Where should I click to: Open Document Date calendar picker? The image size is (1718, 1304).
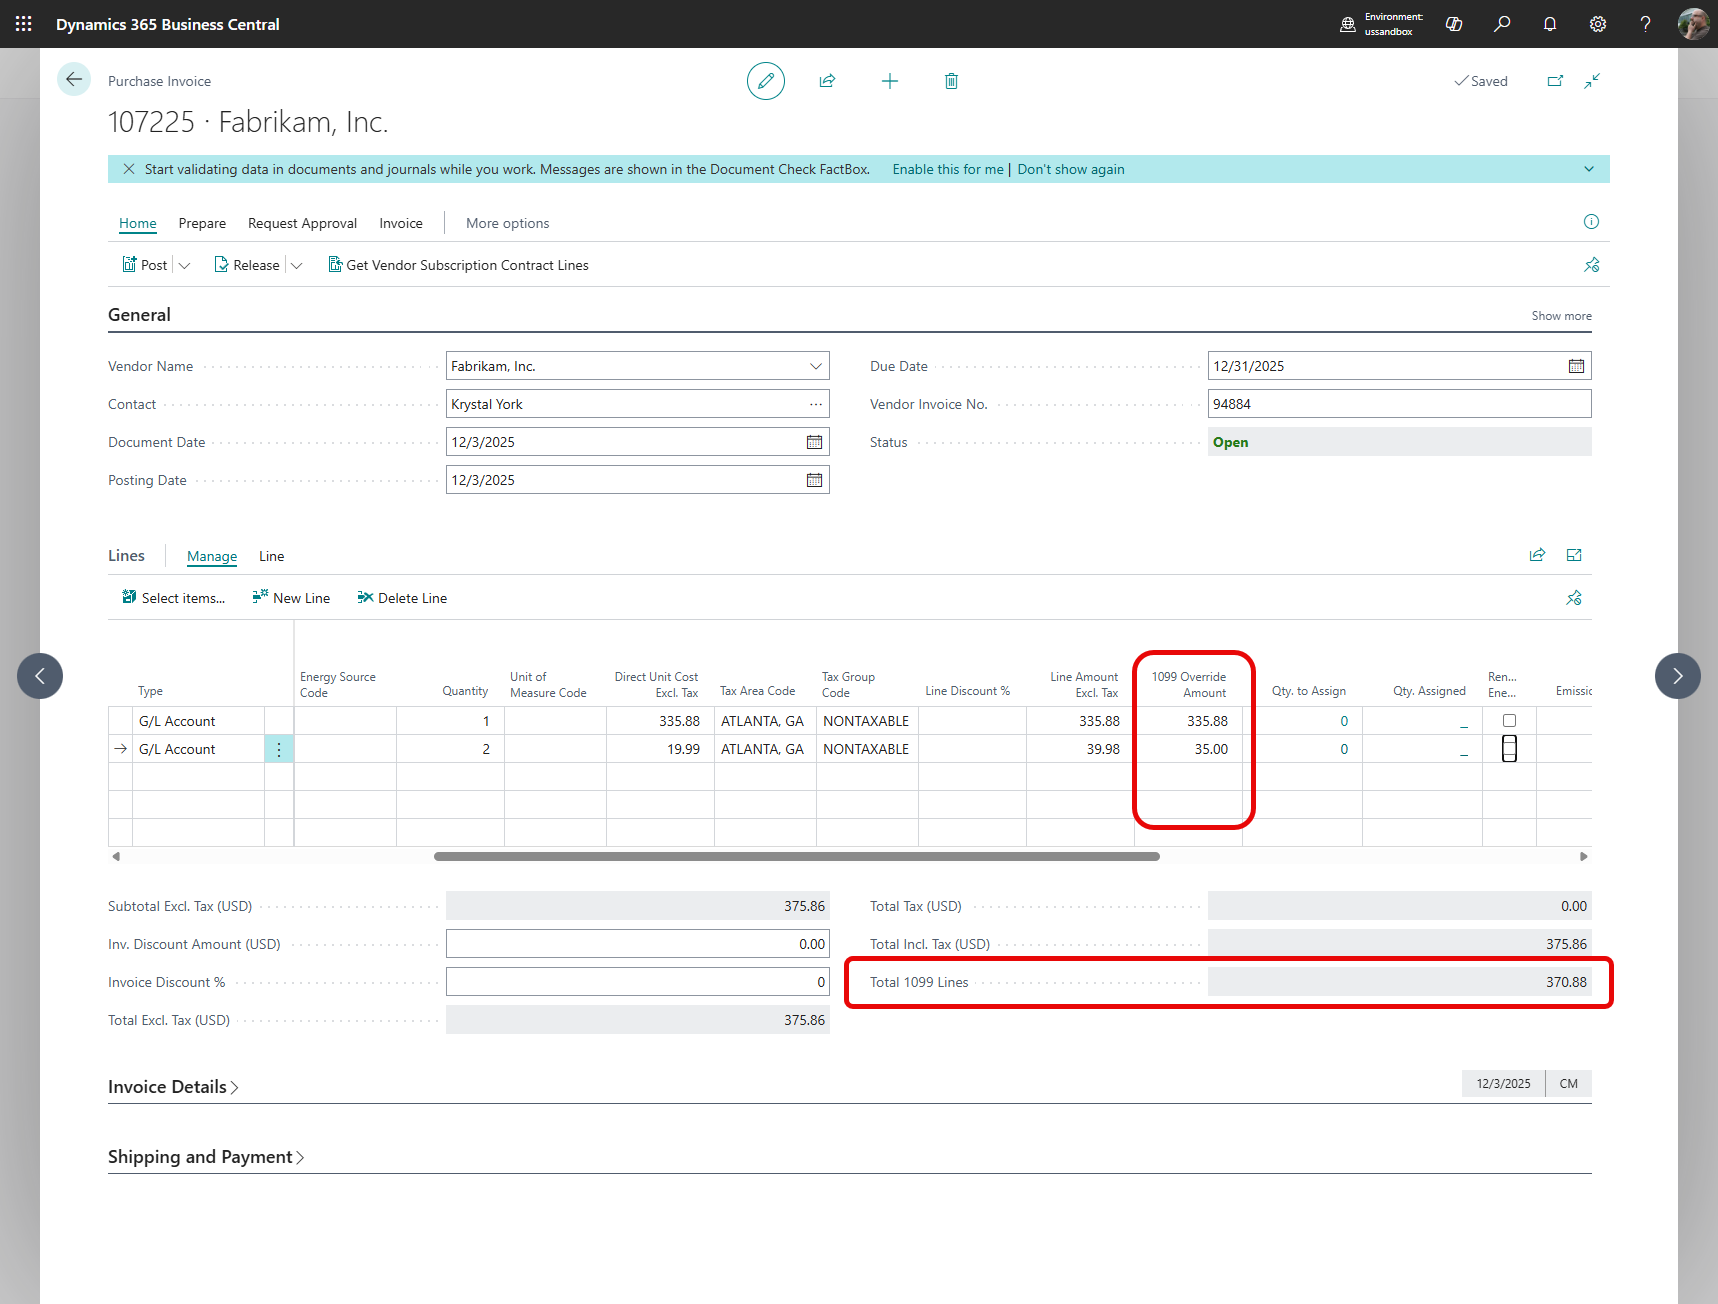814,442
